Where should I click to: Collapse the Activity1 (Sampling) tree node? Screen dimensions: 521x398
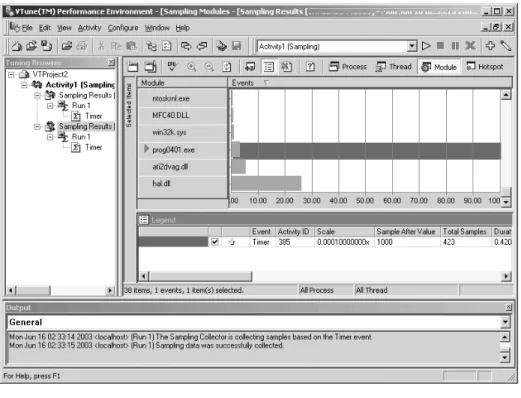(x=24, y=85)
